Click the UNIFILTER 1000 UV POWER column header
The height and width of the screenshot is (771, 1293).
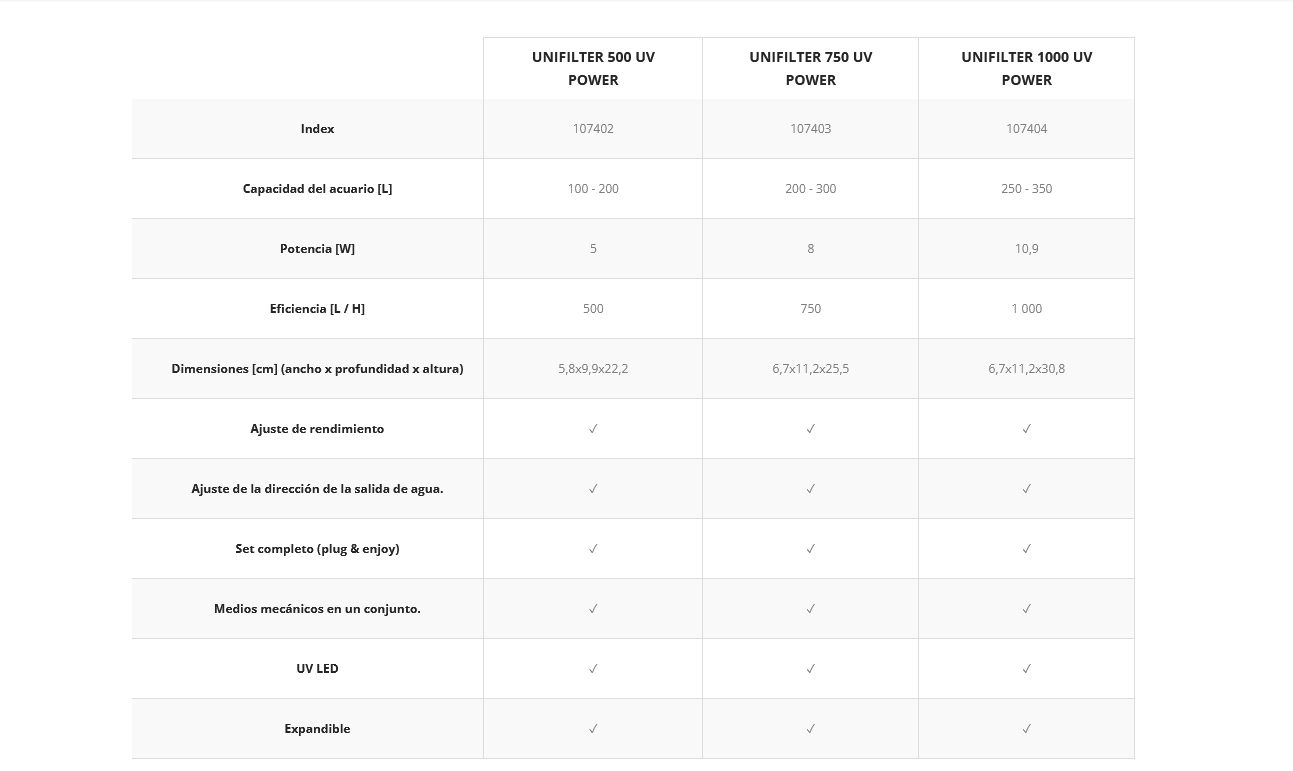click(x=1026, y=68)
